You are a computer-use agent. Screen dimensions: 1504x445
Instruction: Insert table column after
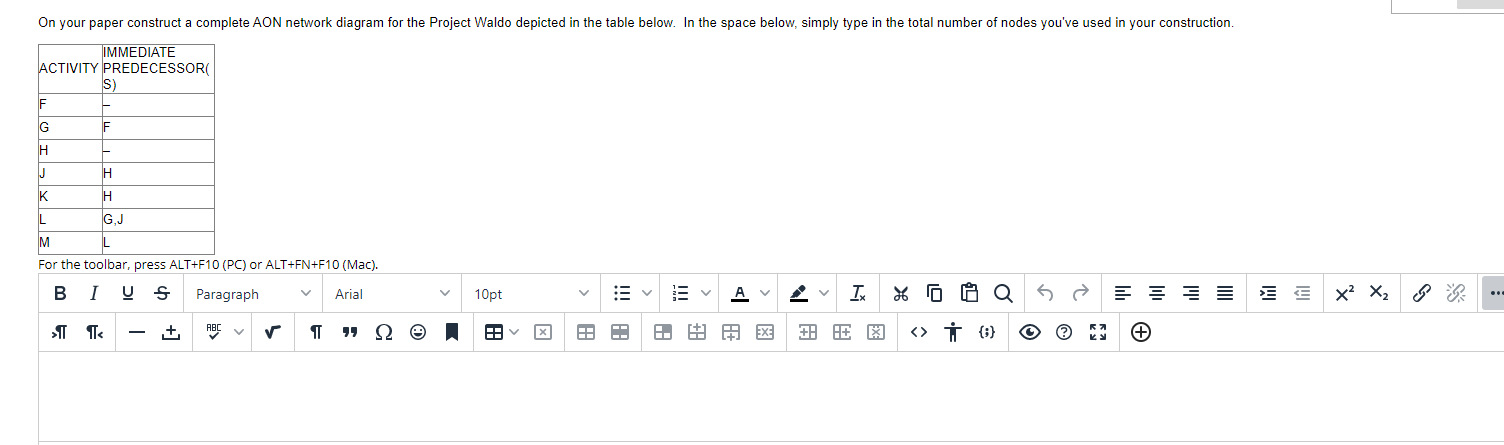[842, 334]
